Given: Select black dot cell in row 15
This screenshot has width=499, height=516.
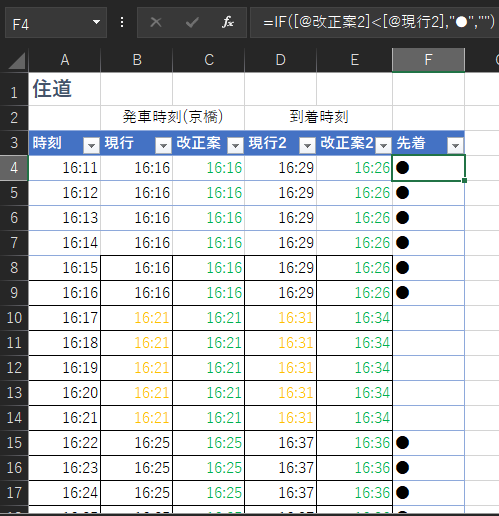Looking at the screenshot, I should tap(428, 443).
